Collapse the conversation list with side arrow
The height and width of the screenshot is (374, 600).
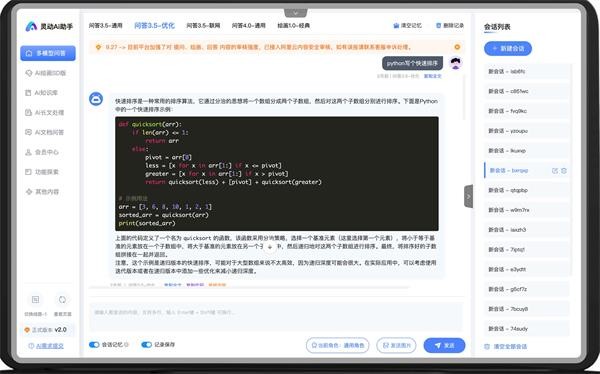point(469,196)
